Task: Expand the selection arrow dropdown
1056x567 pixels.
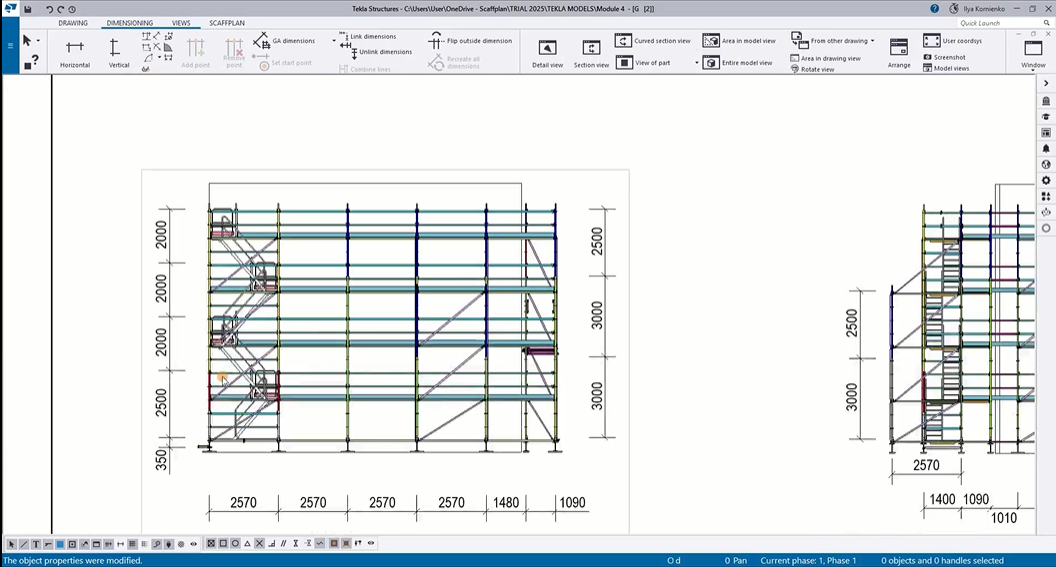Action: click(x=38, y=42)
